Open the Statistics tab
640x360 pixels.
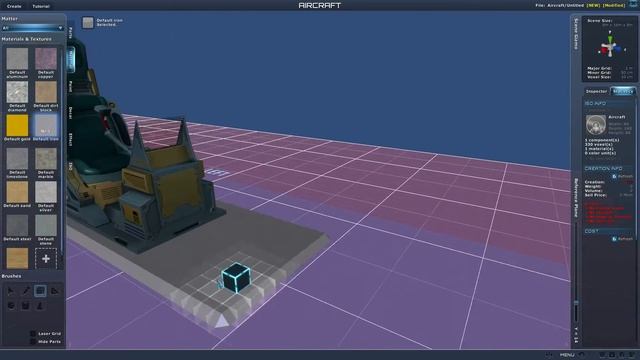[x=622, y=91]
